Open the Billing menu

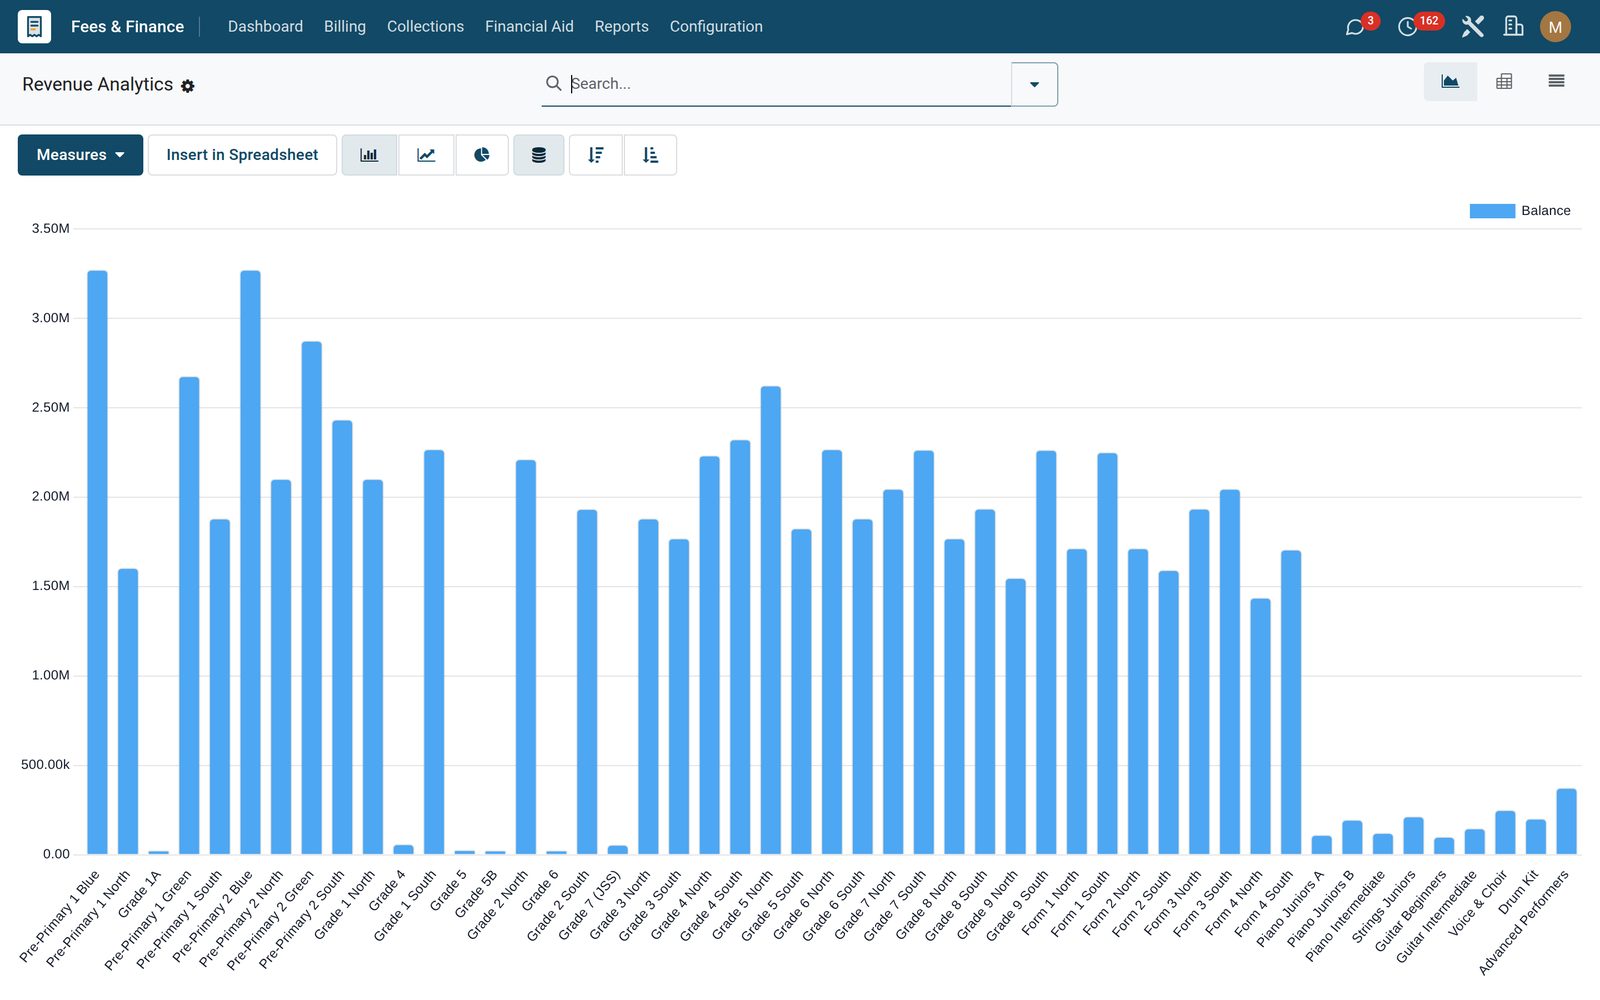[x=345, y=27]
